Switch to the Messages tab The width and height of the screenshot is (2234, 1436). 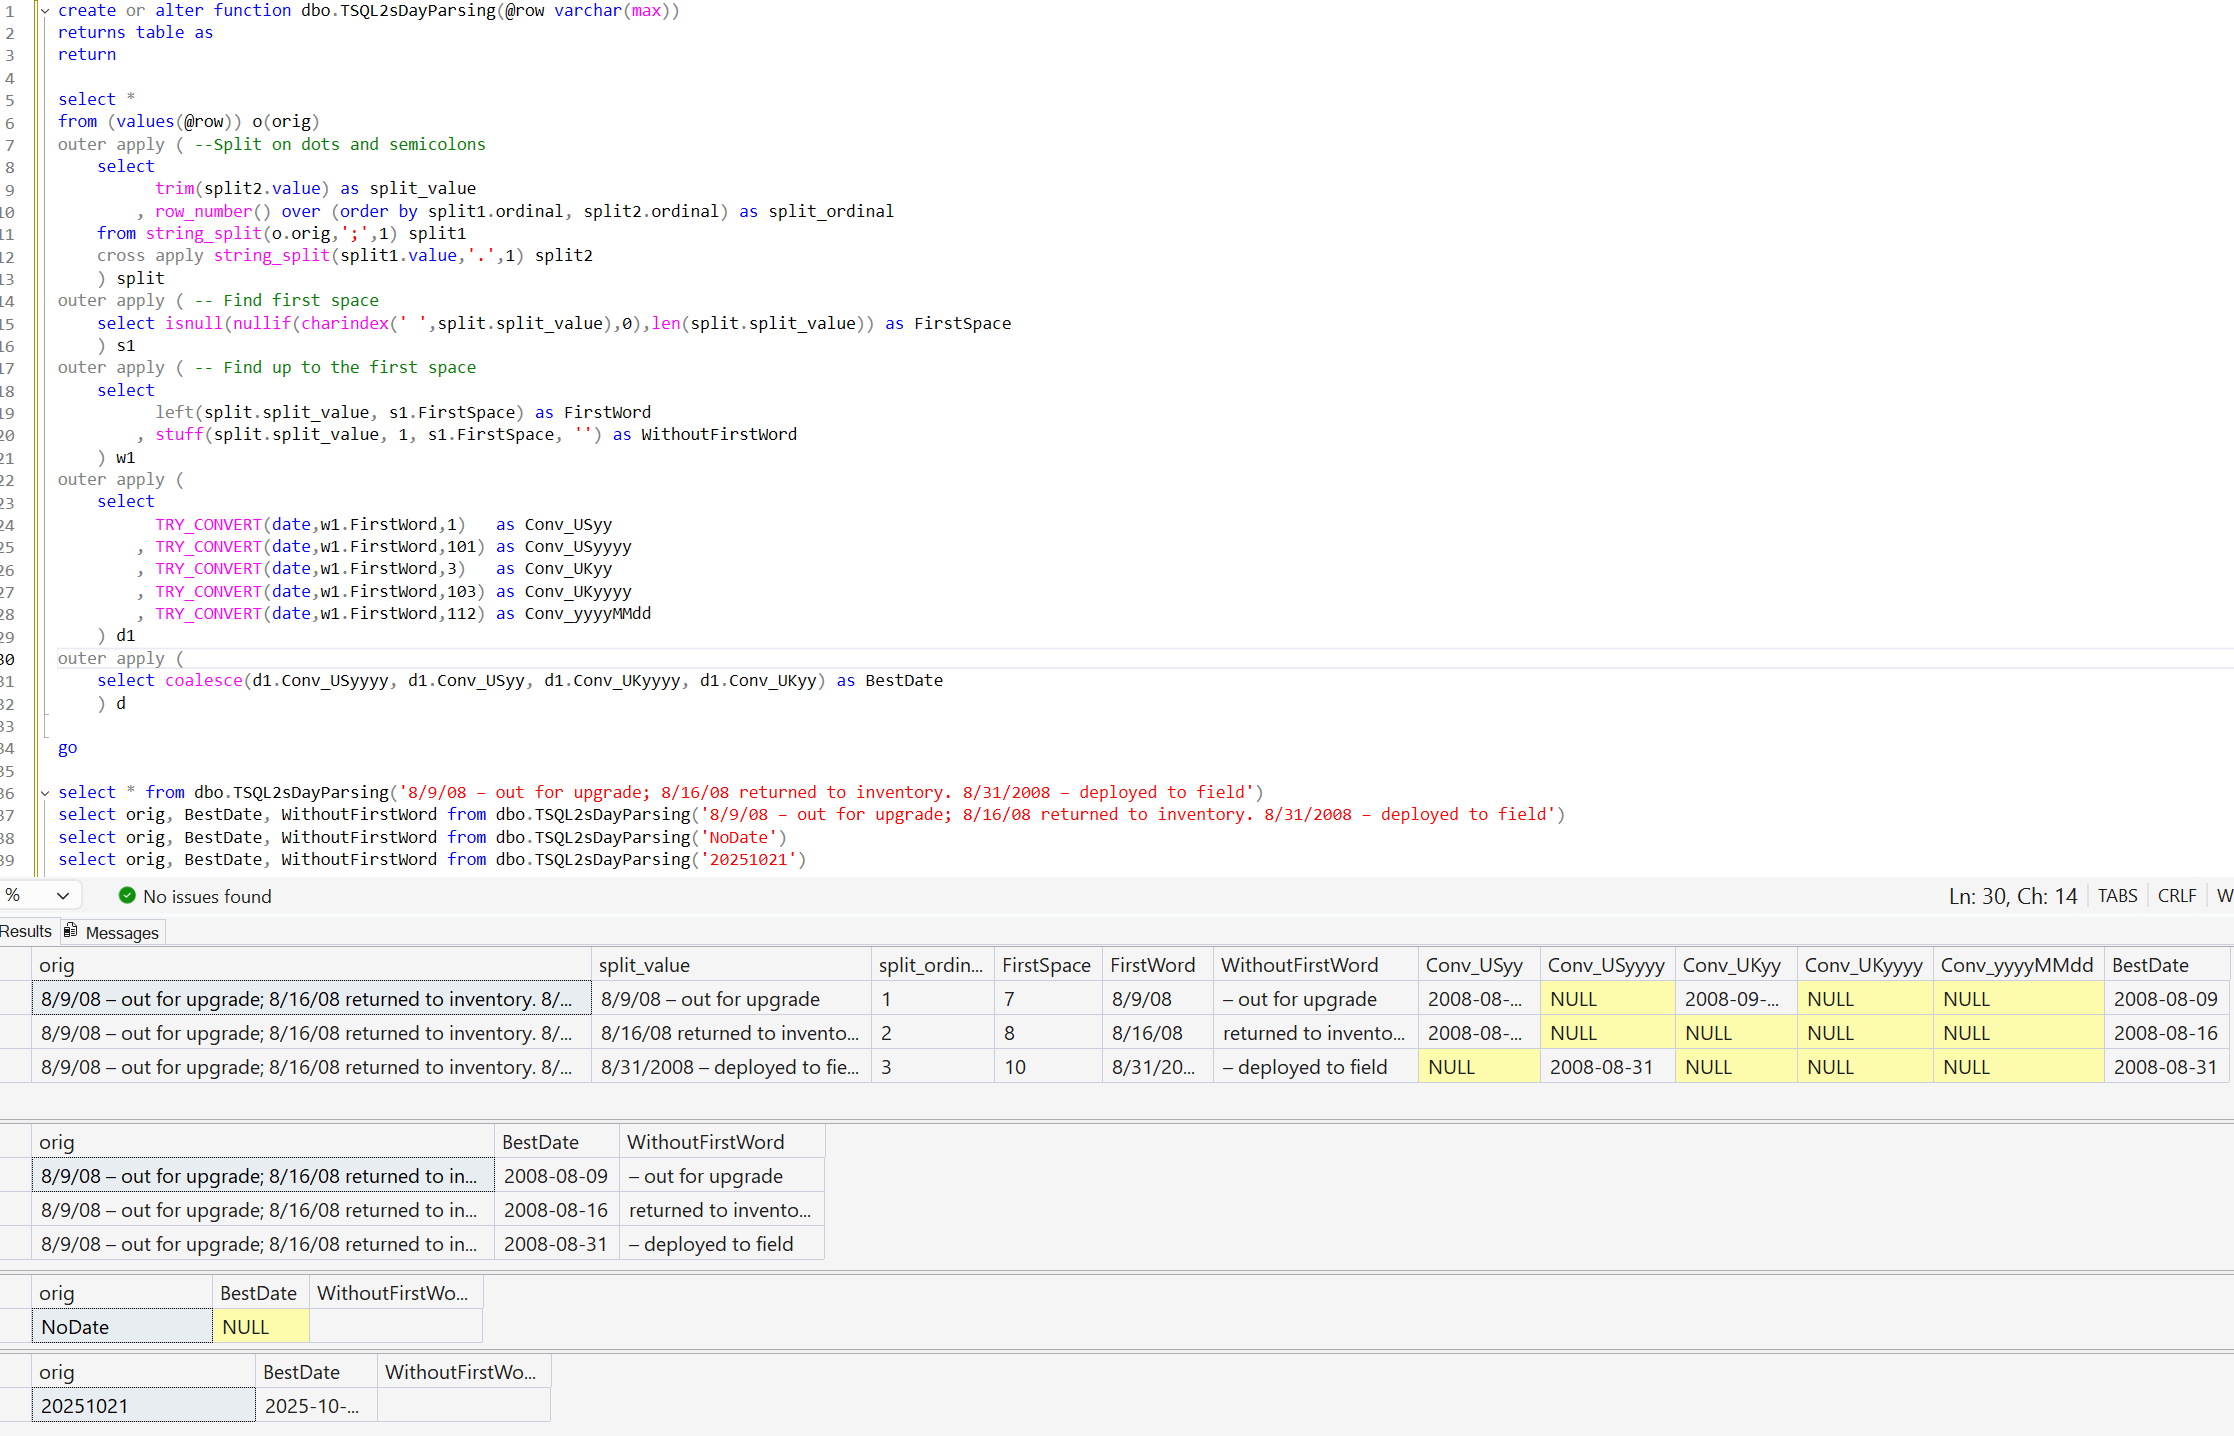point(121,932)
